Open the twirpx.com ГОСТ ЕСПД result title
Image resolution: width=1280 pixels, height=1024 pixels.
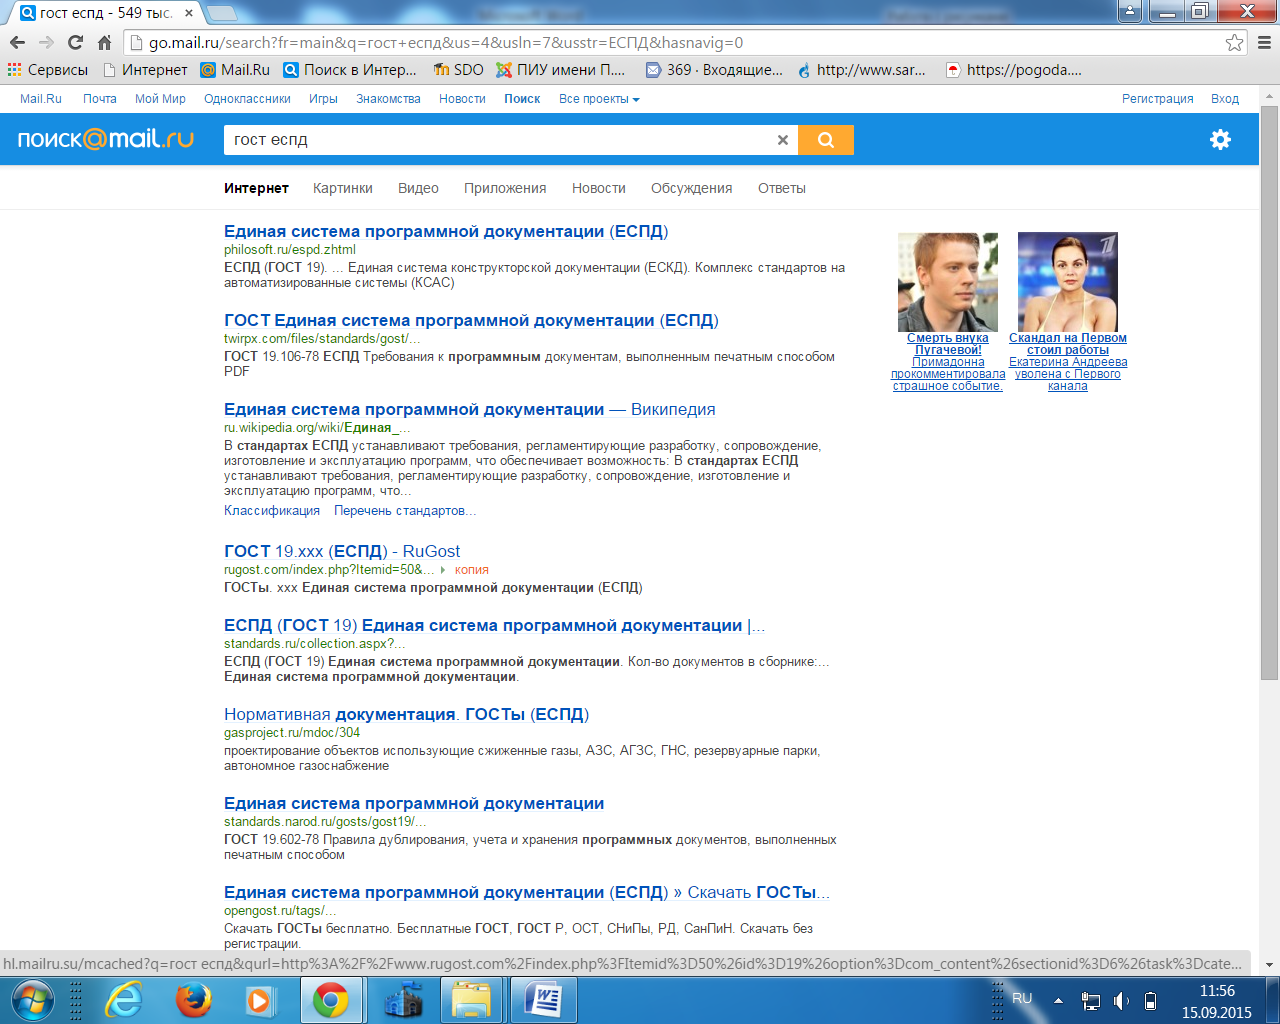point(471,320)
